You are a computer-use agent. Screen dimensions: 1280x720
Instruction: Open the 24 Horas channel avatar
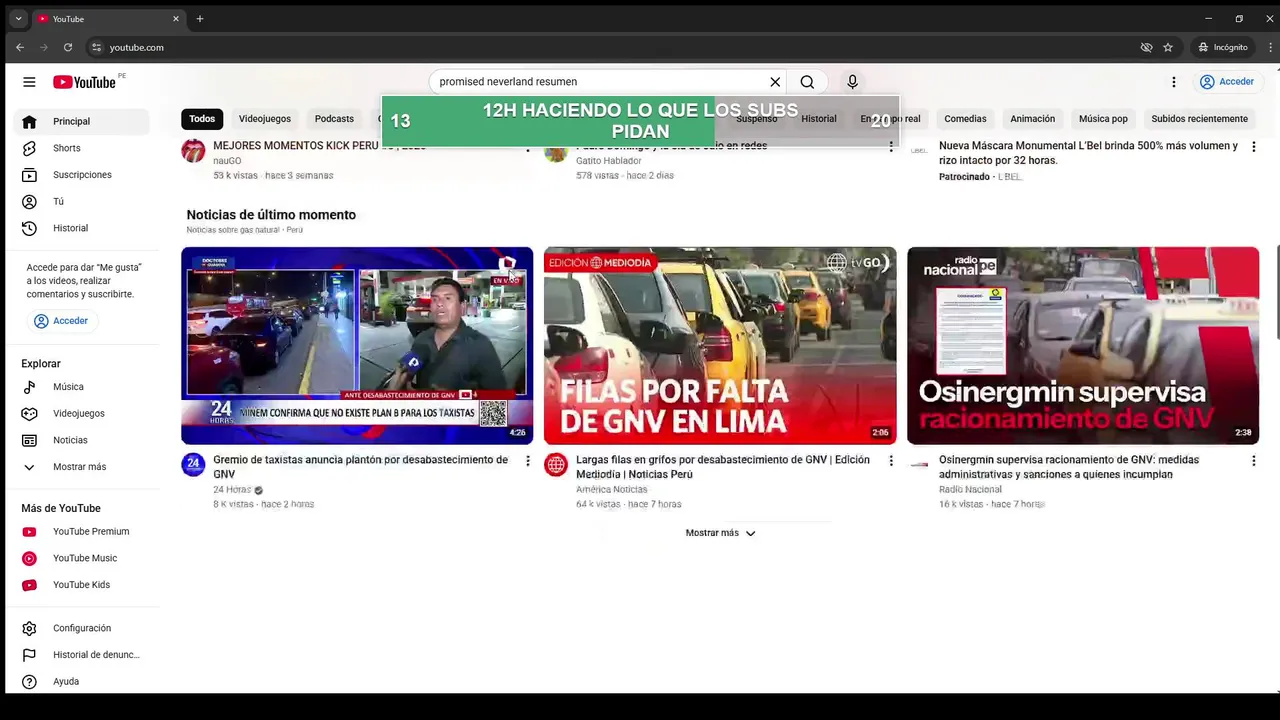pos(193,465)
